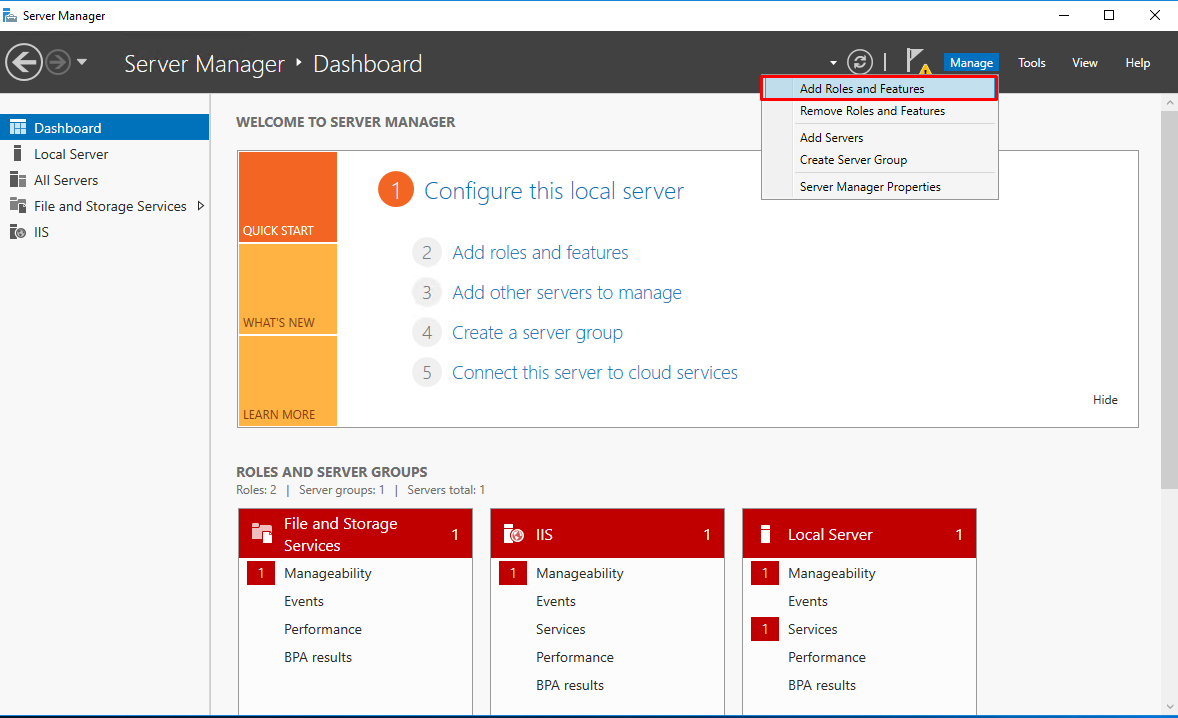
Task: Click the forward navigation arrow
Action: (58, 62)
